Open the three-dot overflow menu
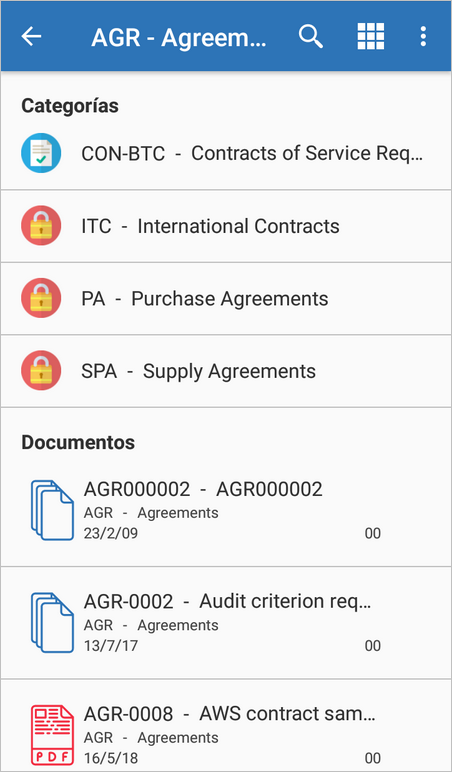452x772 pixels. pyautogui.click(x=423, y=36)
